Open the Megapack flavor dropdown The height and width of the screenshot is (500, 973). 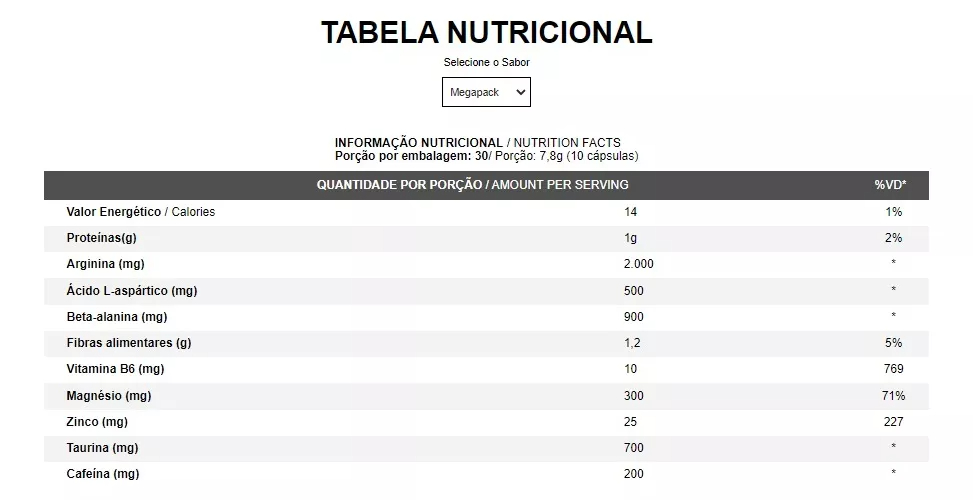tap(486, 92)
